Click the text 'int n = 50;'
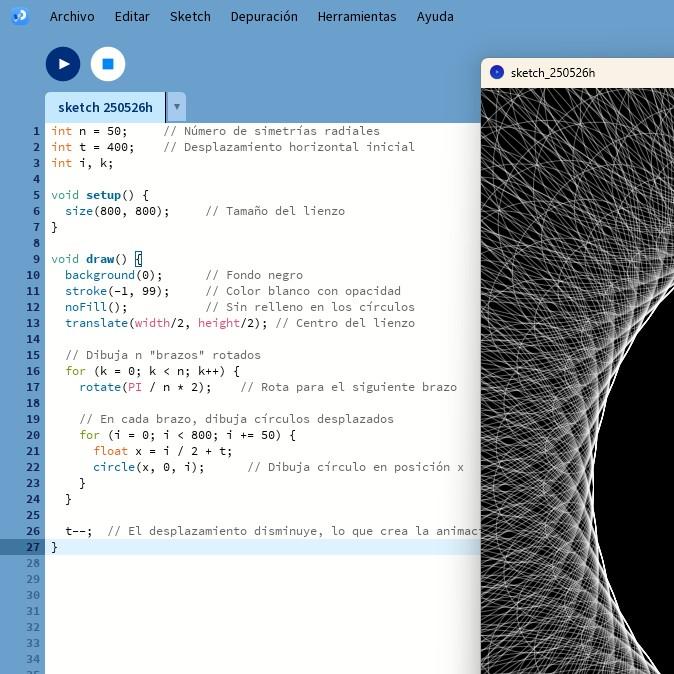Screen dimensions: 674x674 (89, 131)
